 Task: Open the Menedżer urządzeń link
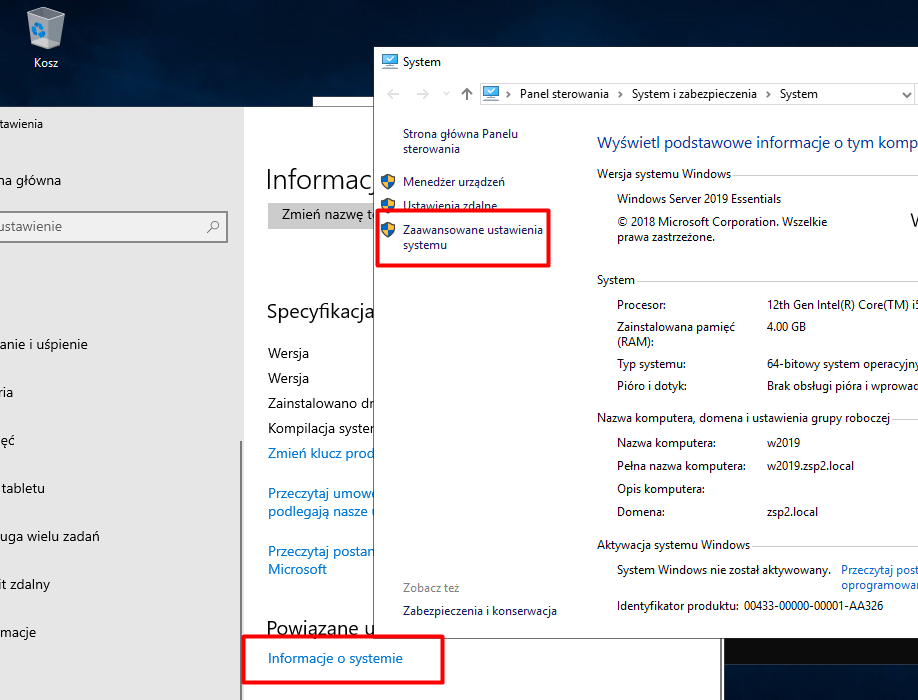(x=453, y=182)
